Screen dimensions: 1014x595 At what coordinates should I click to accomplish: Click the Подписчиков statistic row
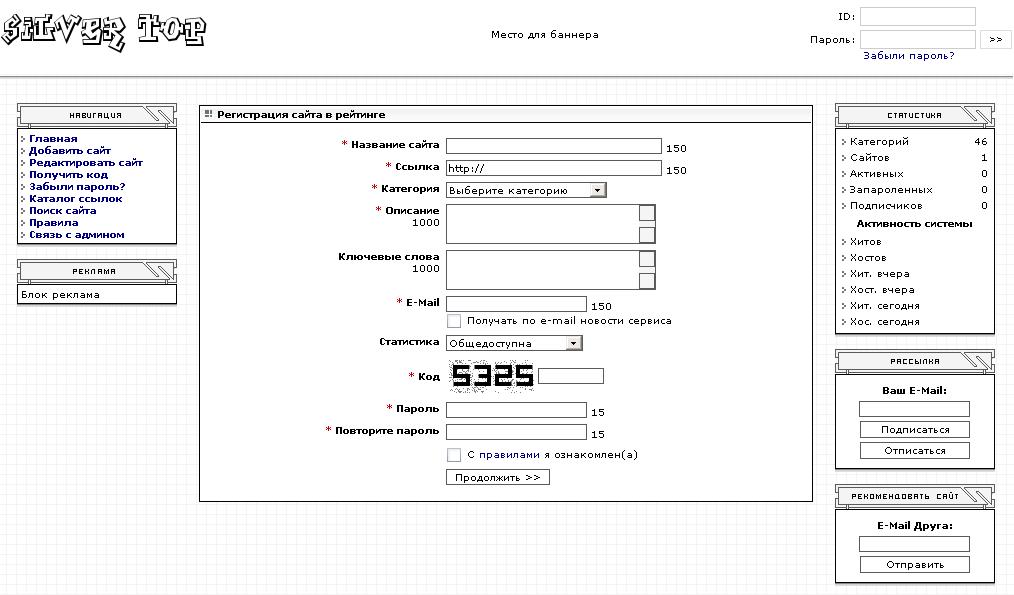914,206
